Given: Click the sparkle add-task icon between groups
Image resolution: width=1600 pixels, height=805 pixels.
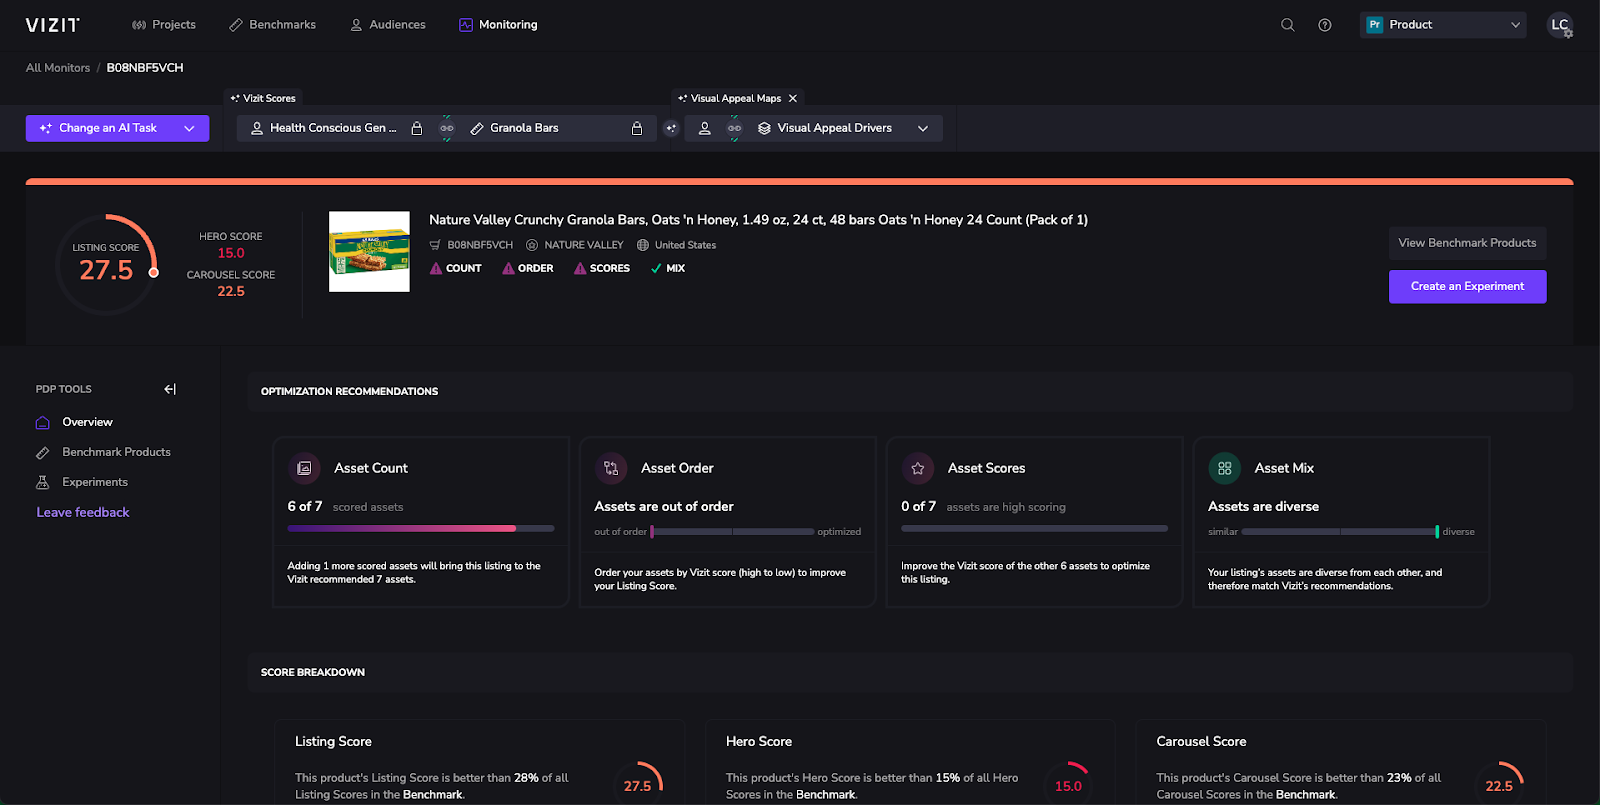Looking at the screenshot, I should [x=671, y=128].
